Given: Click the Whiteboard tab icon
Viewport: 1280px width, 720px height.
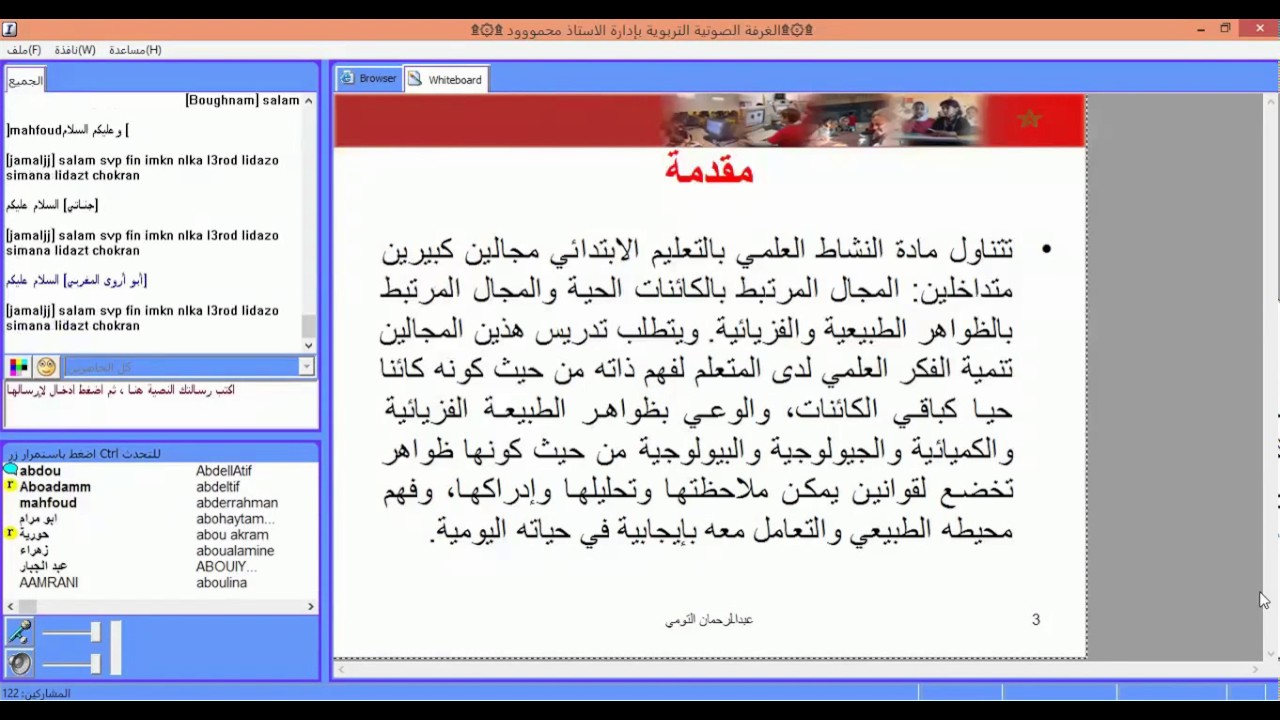Looking at the screenshot, I should 415,79.
